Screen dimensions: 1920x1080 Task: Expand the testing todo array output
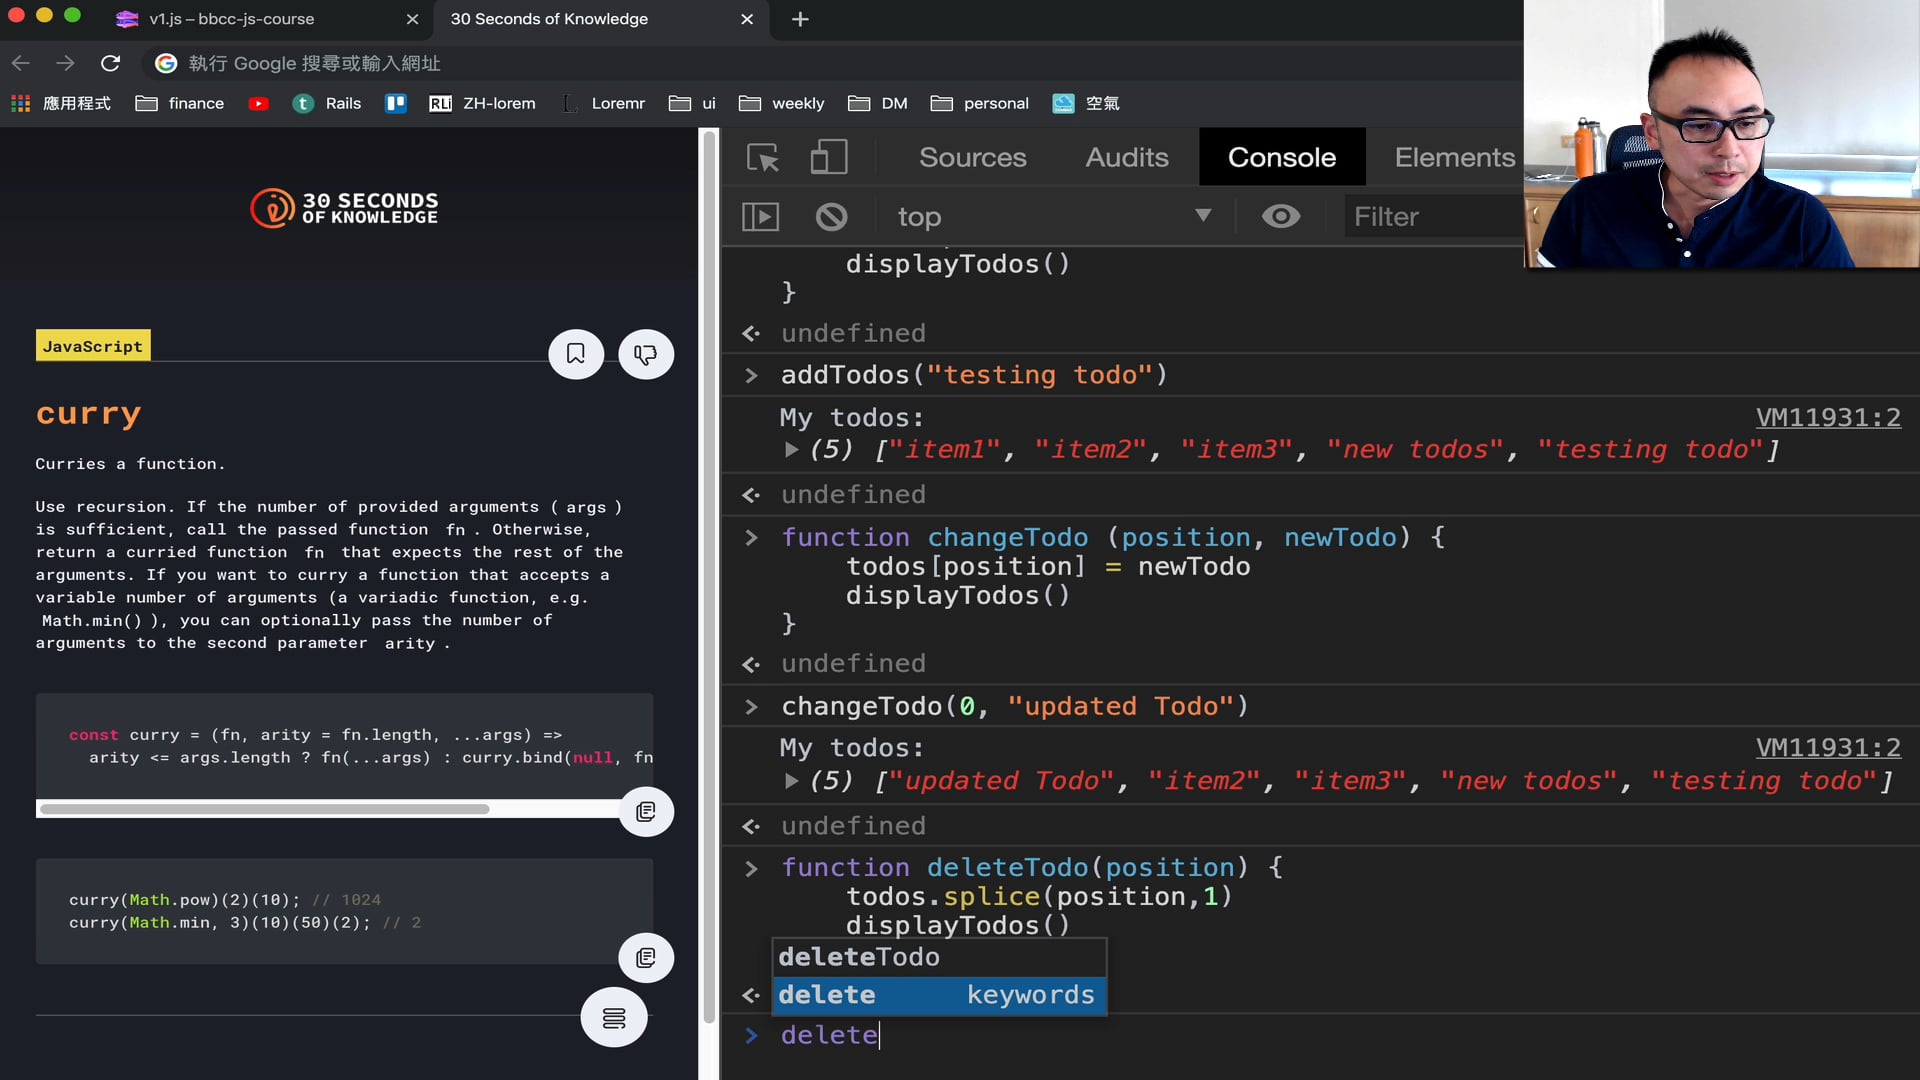(x=792, y=450)
